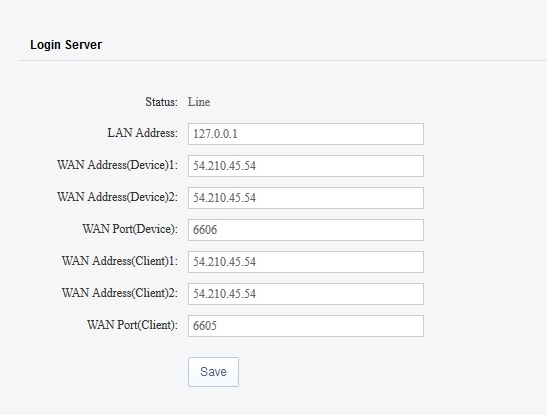This screenshot has width=547, height=415.
Task: Focus the WAN Port(Device) field showing 6606
Action: [306, 230]
